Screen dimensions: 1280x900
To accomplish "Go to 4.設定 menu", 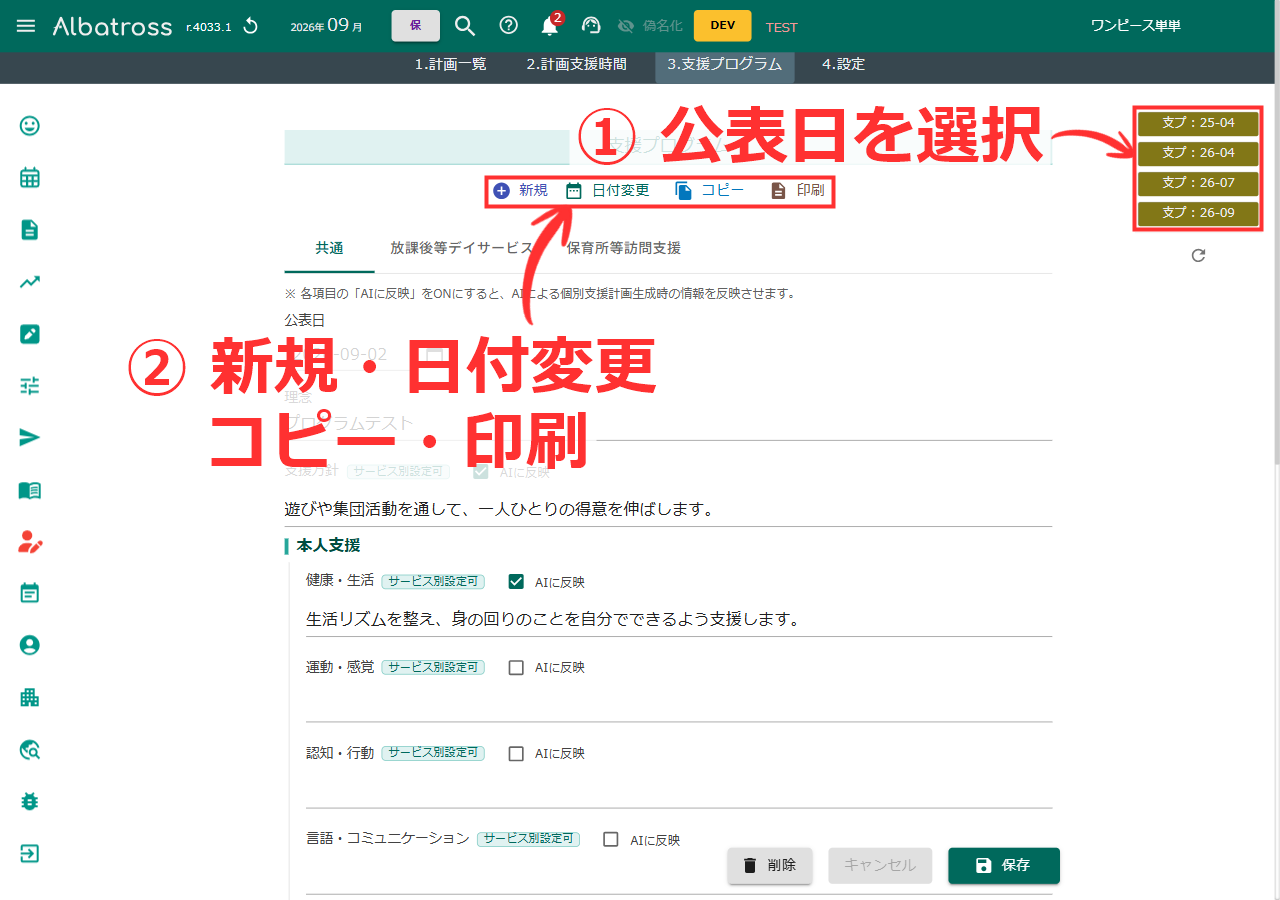I will coord(843,64).
